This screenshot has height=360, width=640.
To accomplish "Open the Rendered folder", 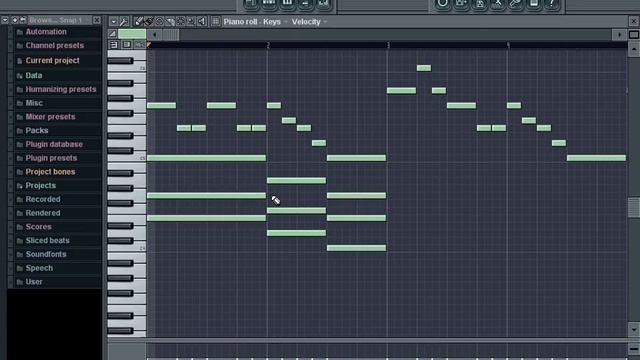I will (x=43, y=213).
